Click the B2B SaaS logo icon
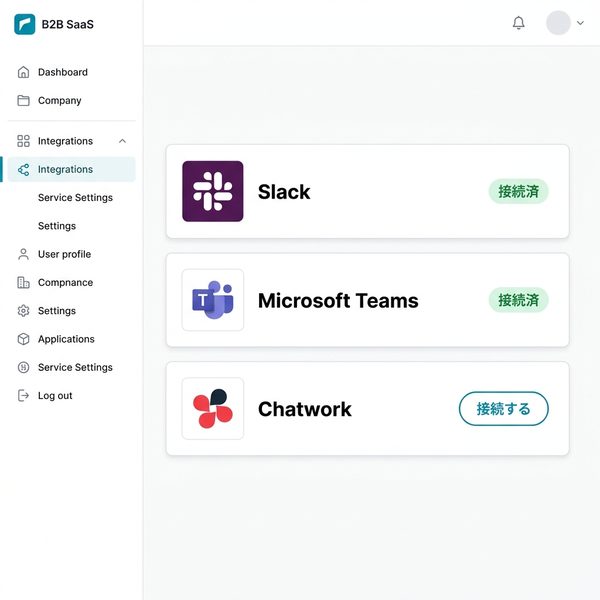 24,24
